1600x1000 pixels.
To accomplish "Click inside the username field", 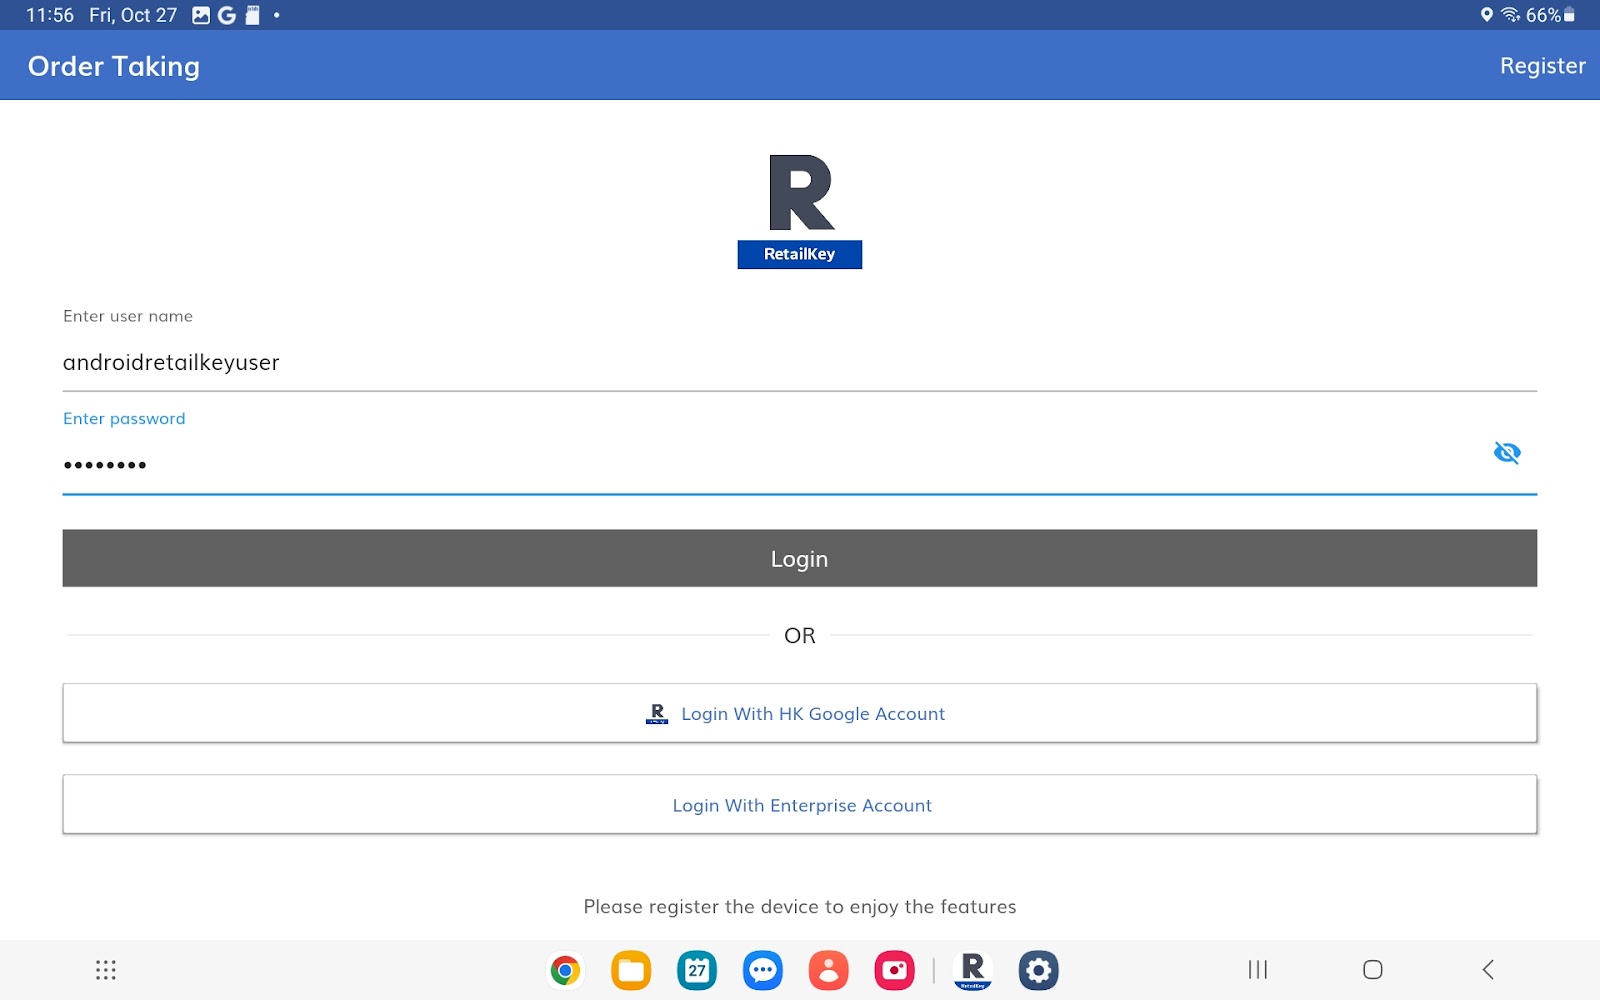I will point(400,363).
